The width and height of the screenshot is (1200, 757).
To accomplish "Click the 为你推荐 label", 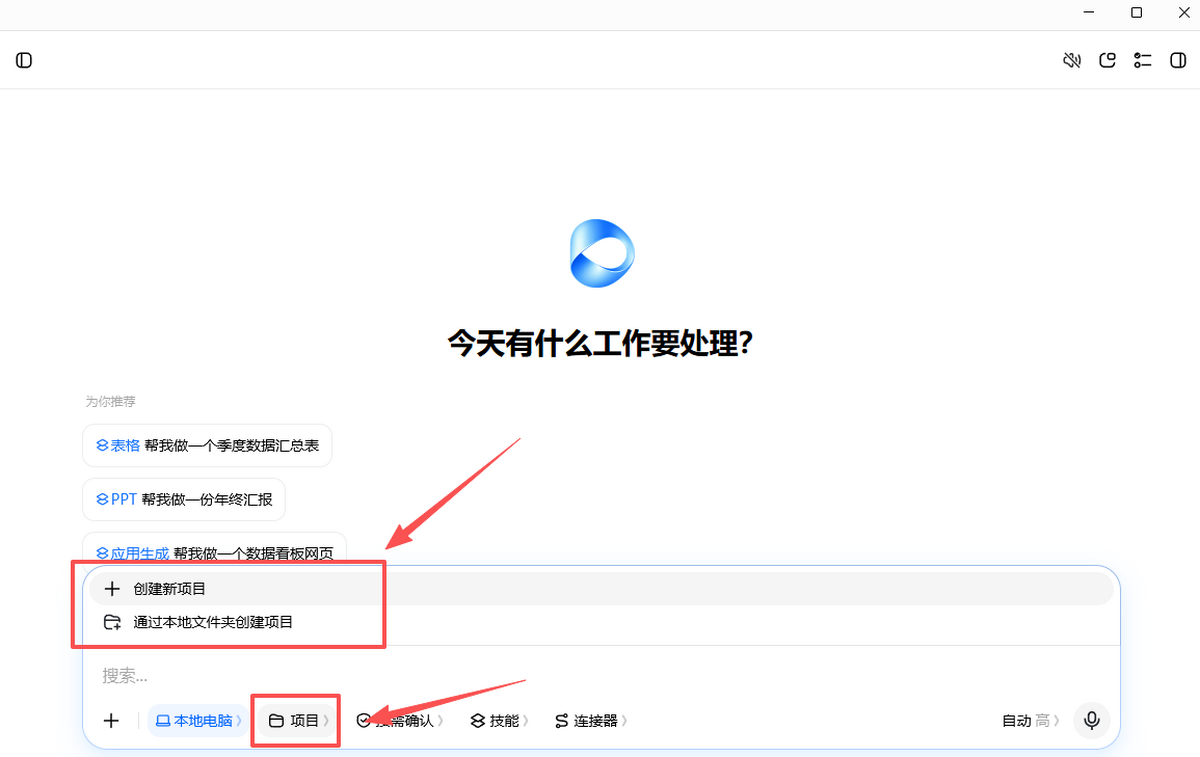I will (x=110, y=401).
